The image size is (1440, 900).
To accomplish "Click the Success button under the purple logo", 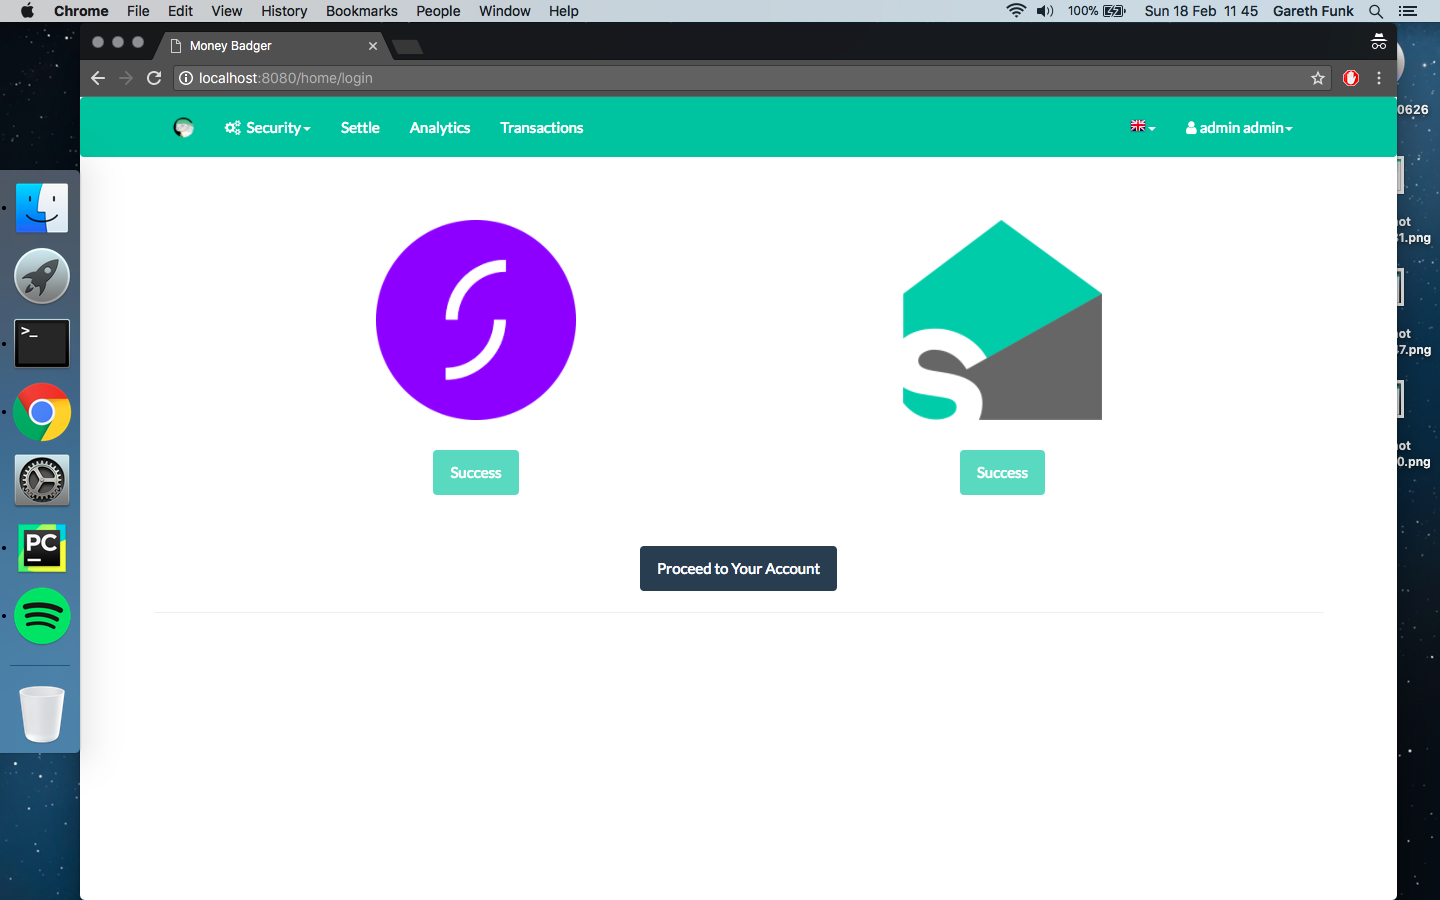I will [x=476, y=472].
